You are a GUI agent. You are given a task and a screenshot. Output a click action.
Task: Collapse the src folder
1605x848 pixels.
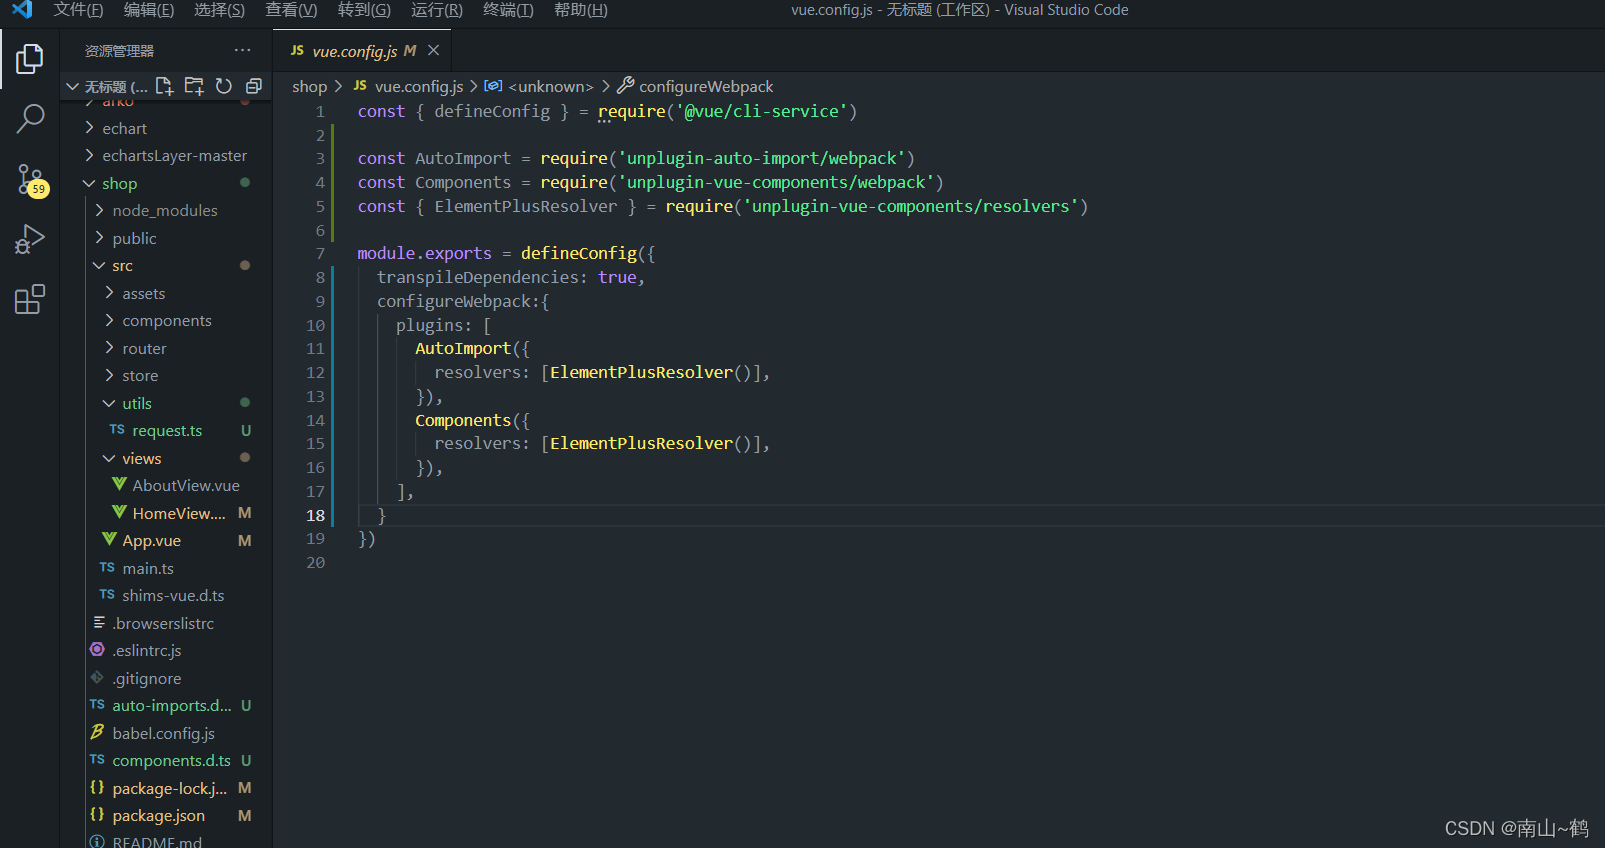[x=100, y=265]
